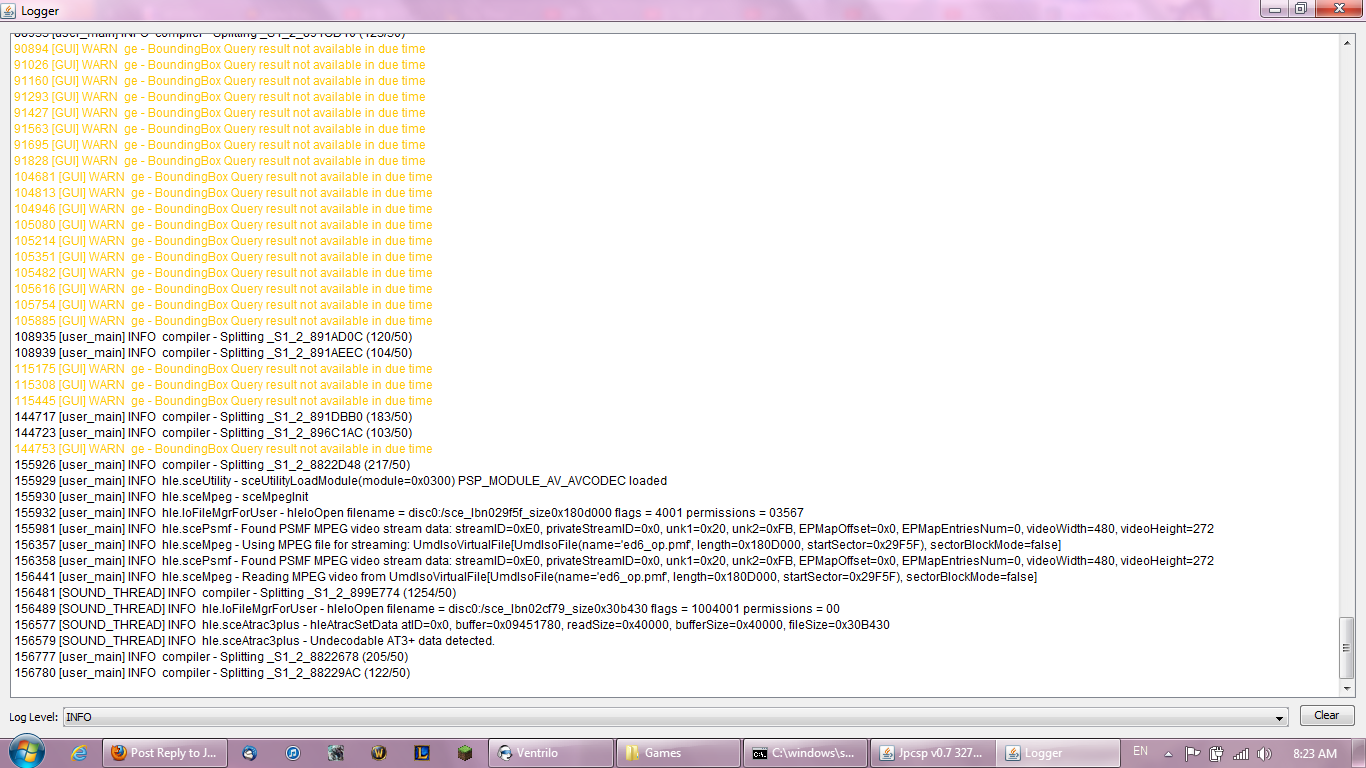The height and width of the screenshot is (768, 1366).
Task: Switch to the Firefox Post Reply window
Action: pos(165,753)
